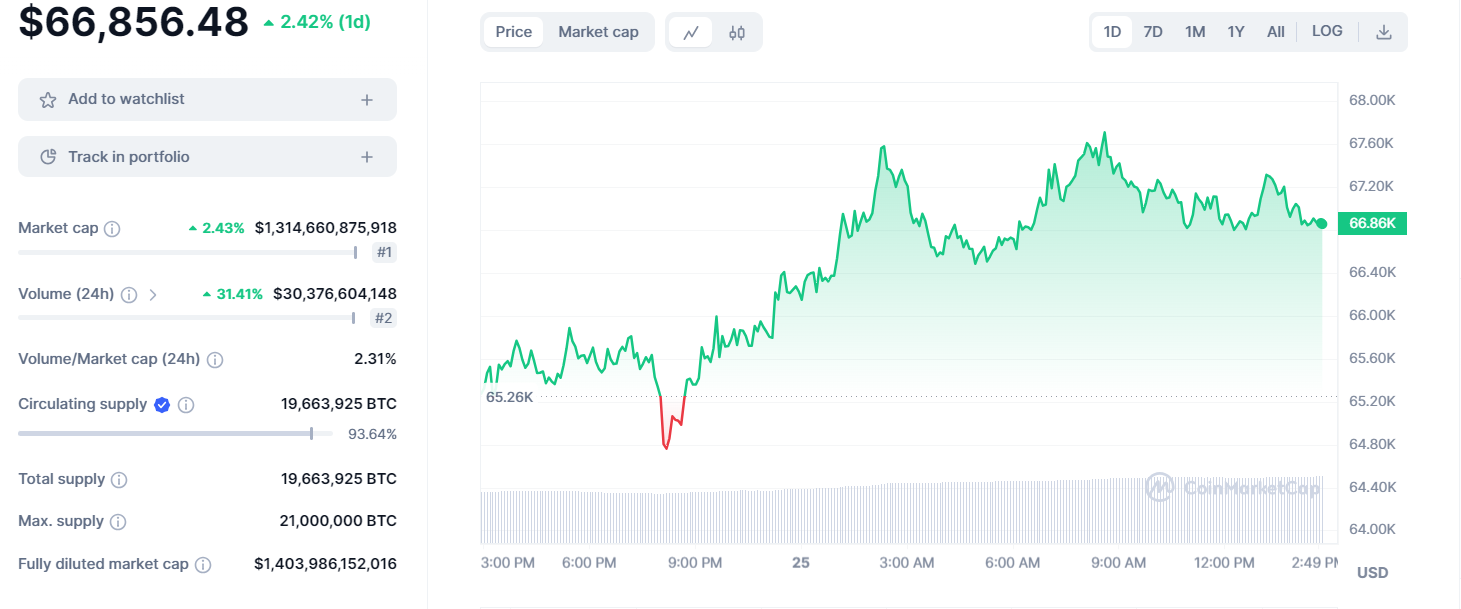1461x609 pixels.
Task: Switch chart to candlestick view icon
Action: click(x=737, y=32)
